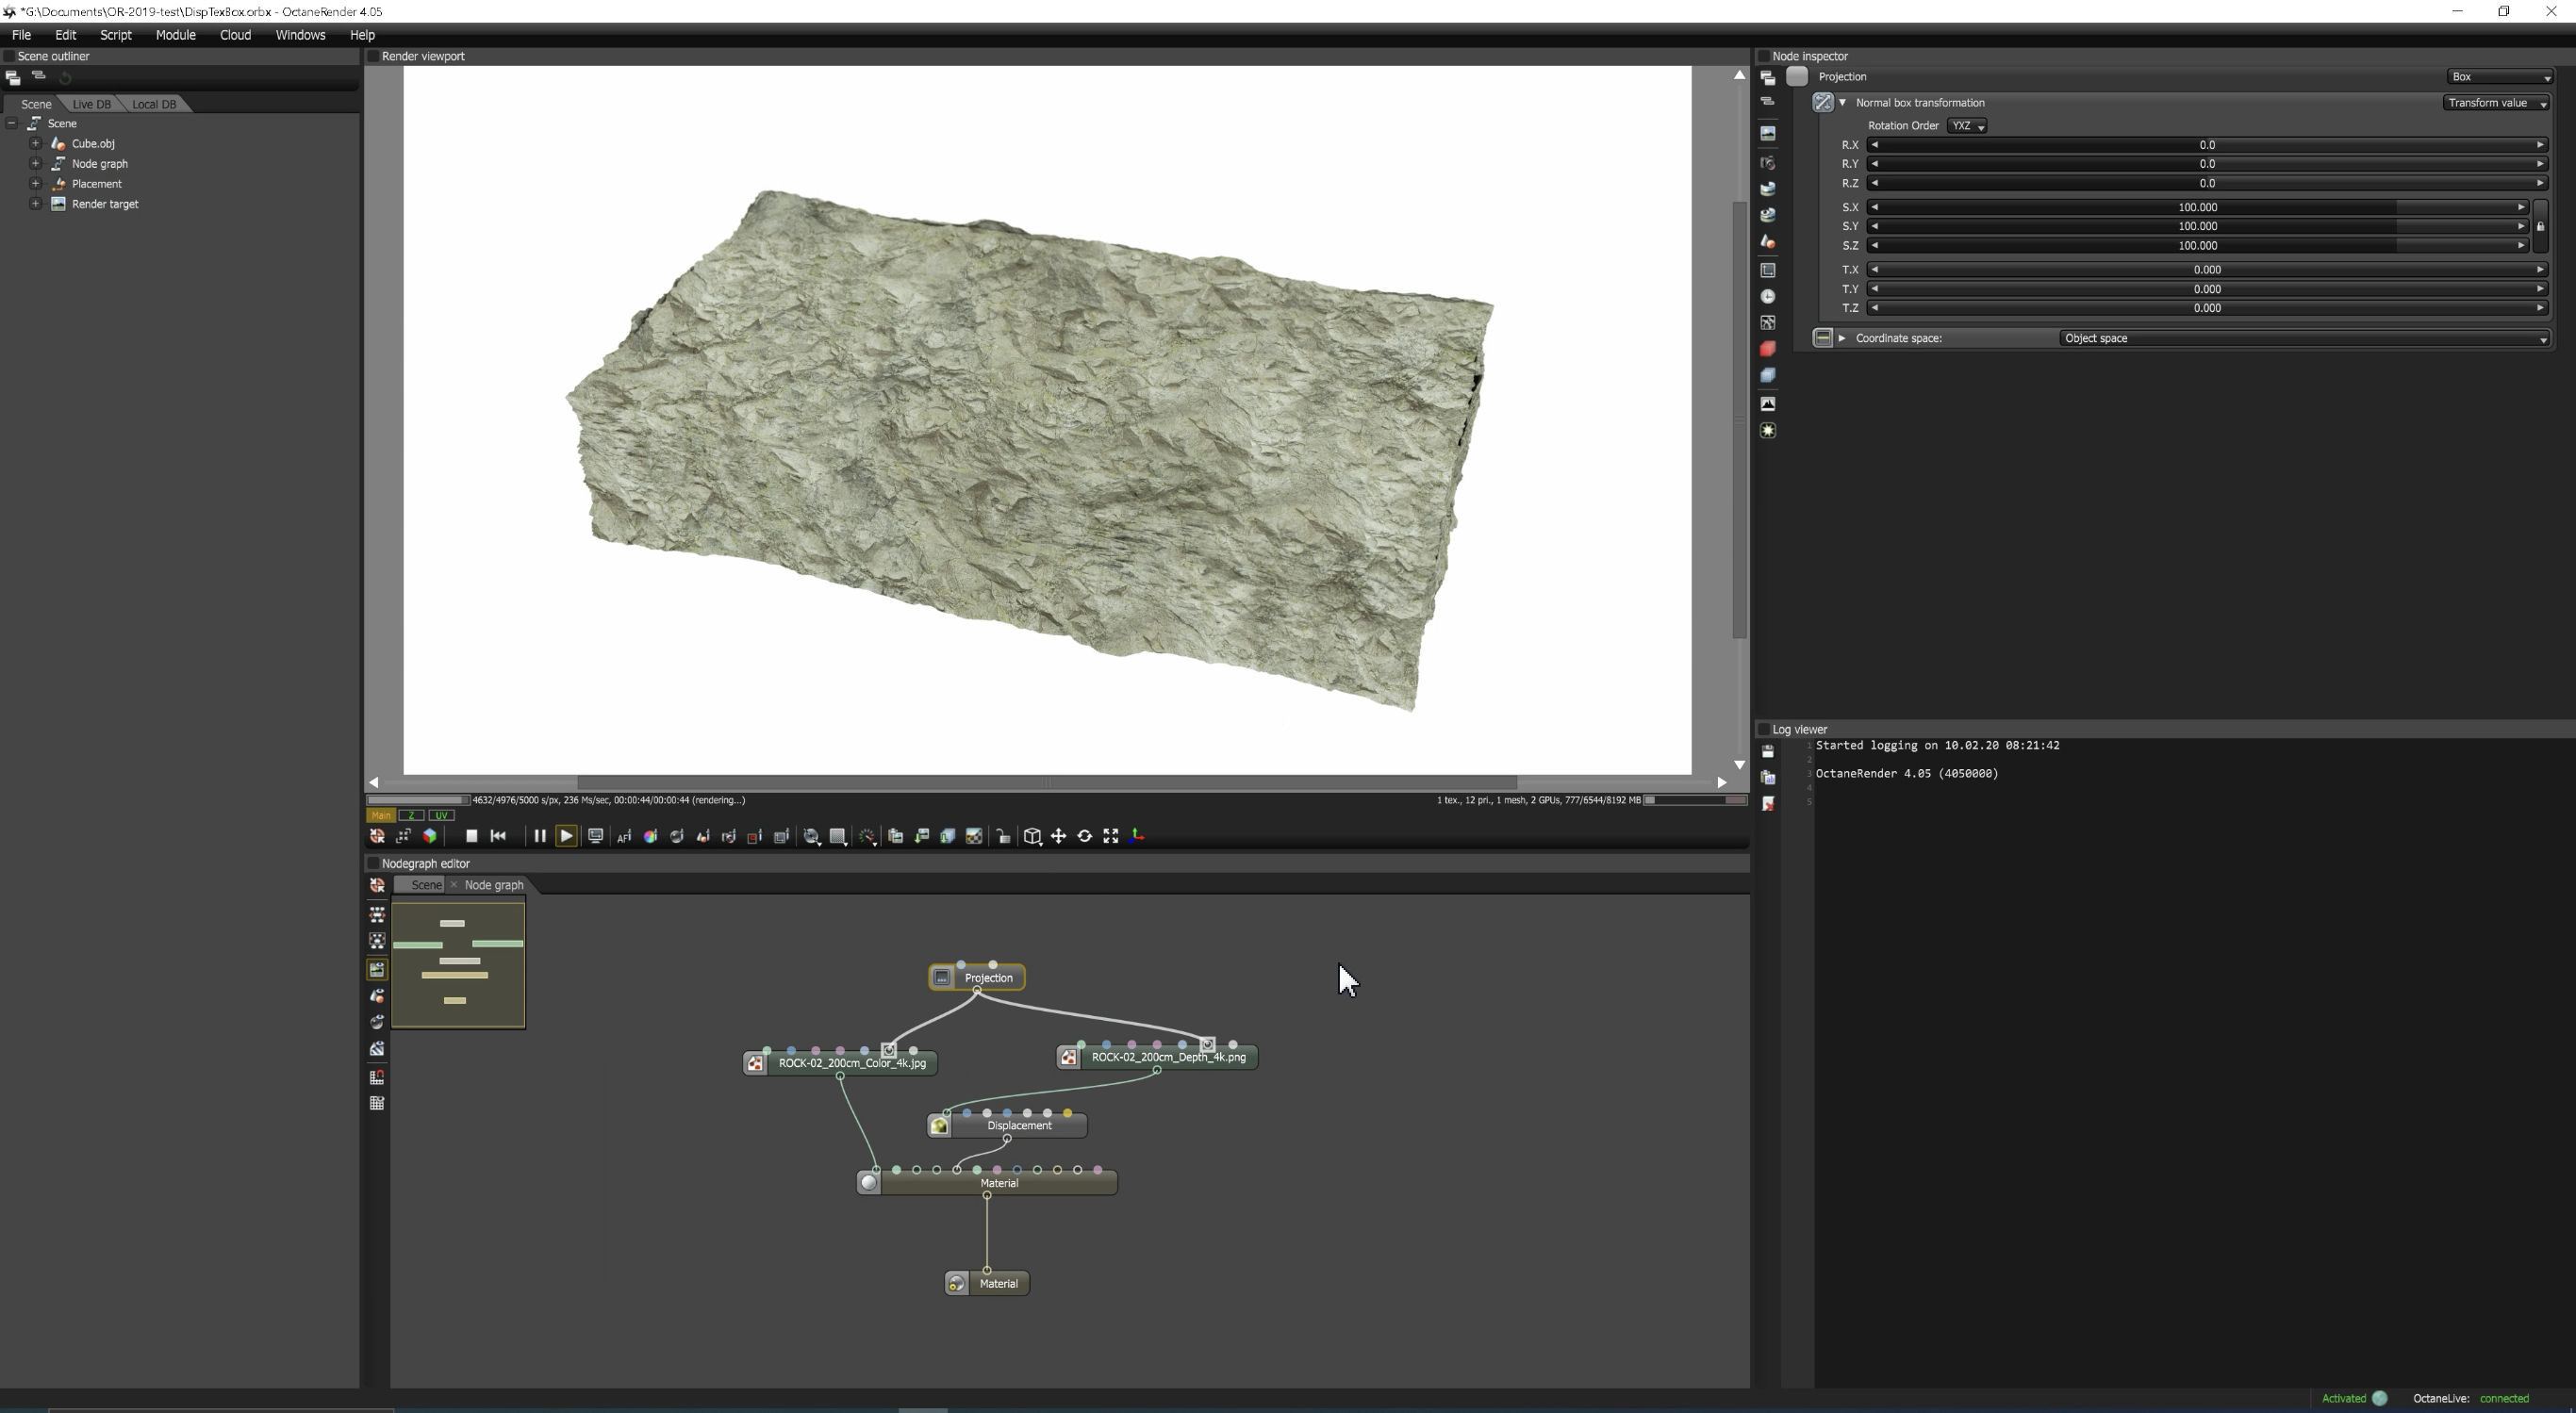Click the restart render icon

pyautogui.click(x=498, y=836)
